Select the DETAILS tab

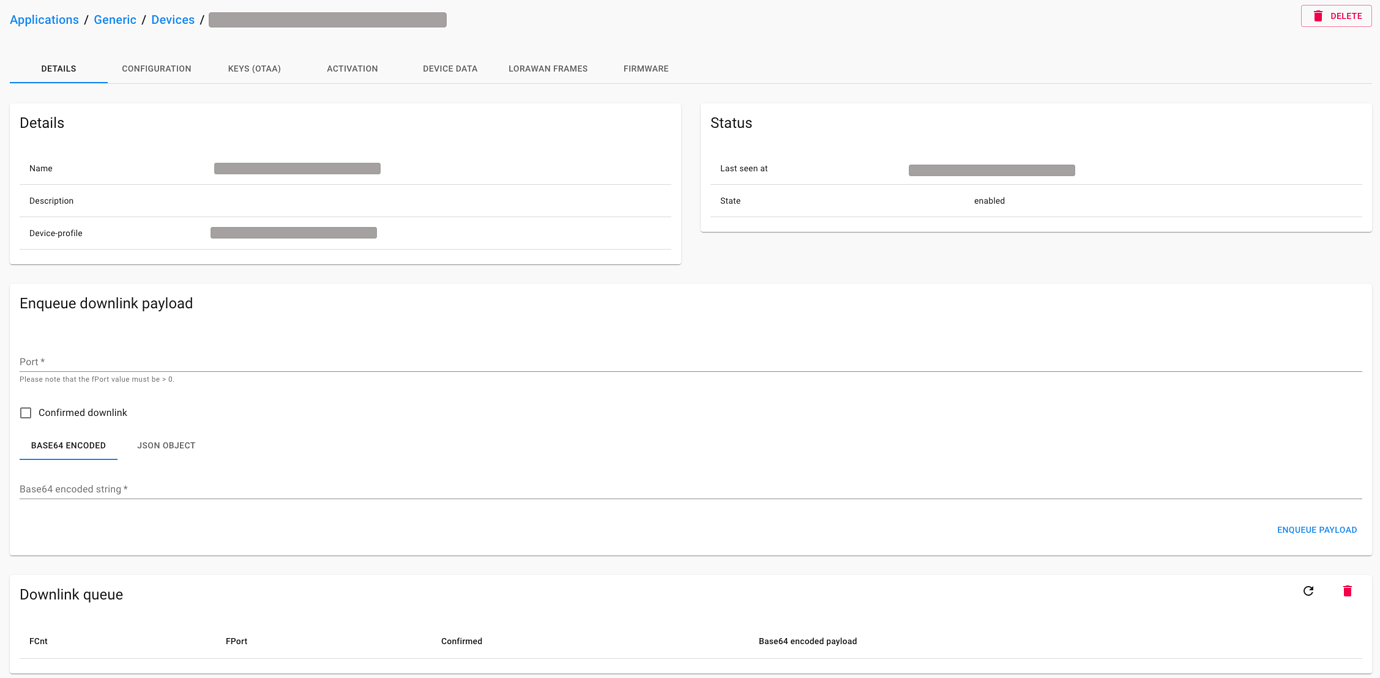tap(57, 68)
